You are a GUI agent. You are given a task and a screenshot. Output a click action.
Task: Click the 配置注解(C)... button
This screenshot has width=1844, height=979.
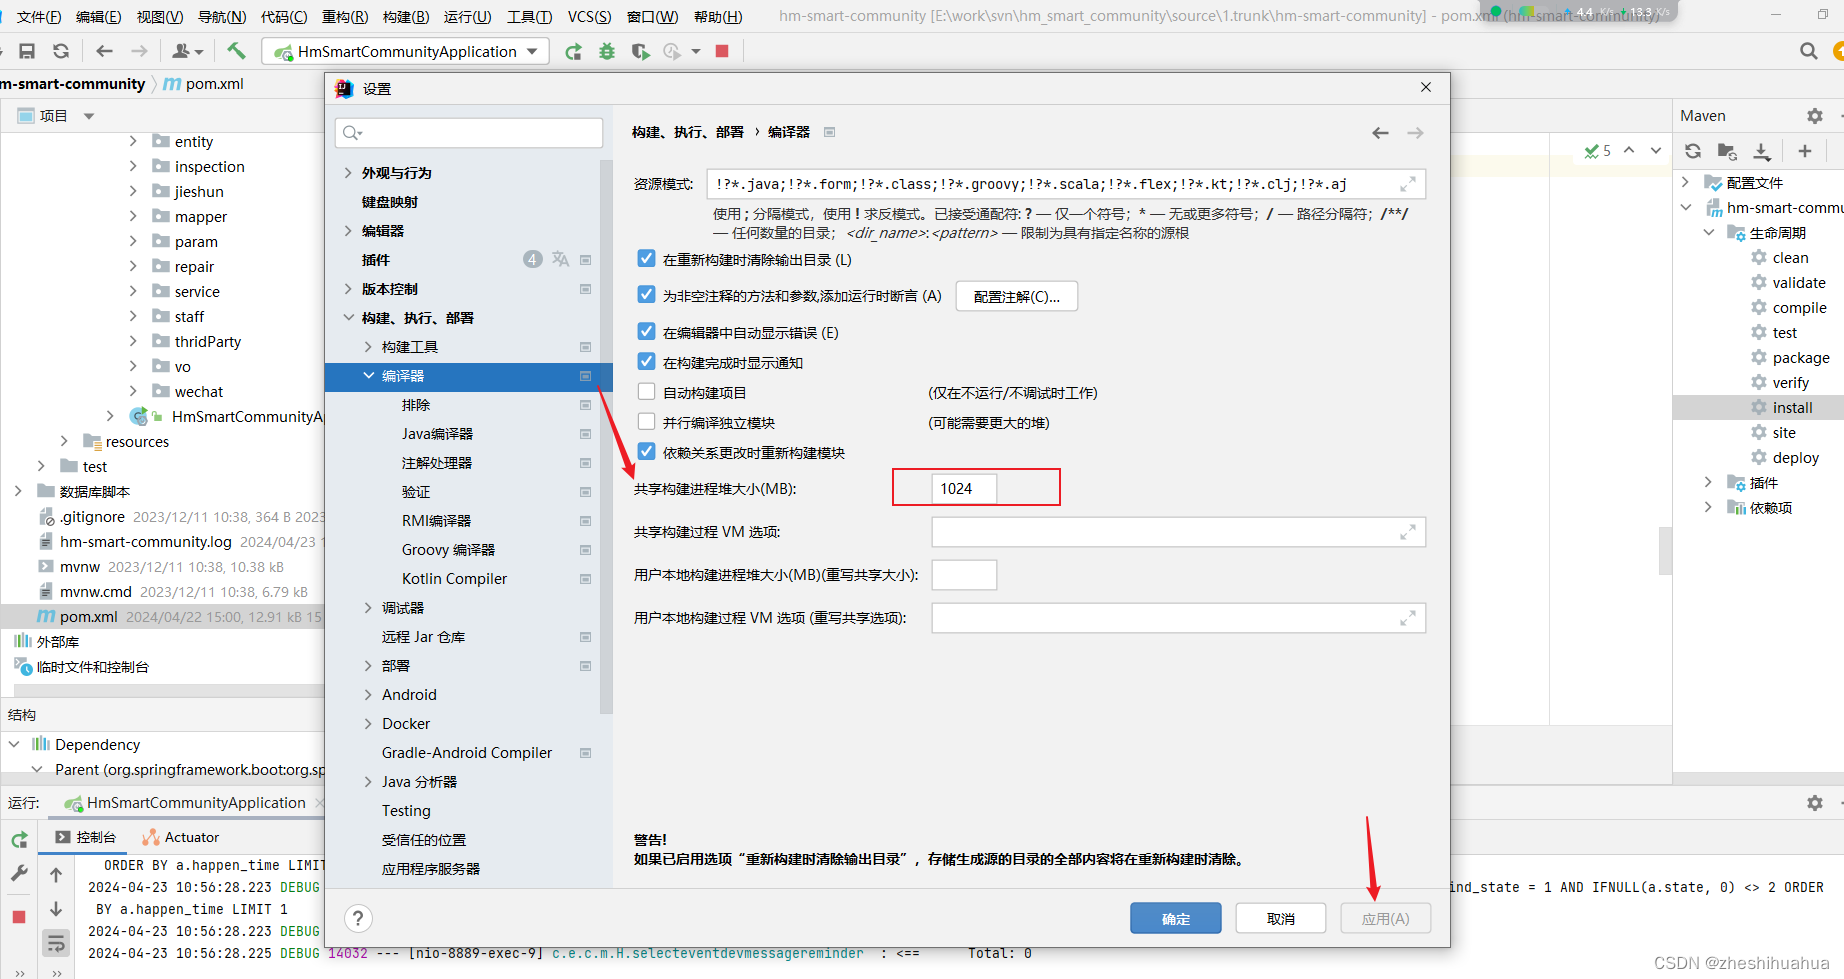coord(1017,296)
